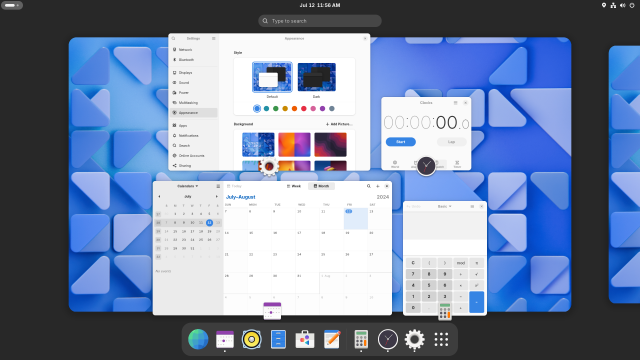The image size is (640, 360).
Task: Pick the pink accent color
Action: (x=313, y=109)
